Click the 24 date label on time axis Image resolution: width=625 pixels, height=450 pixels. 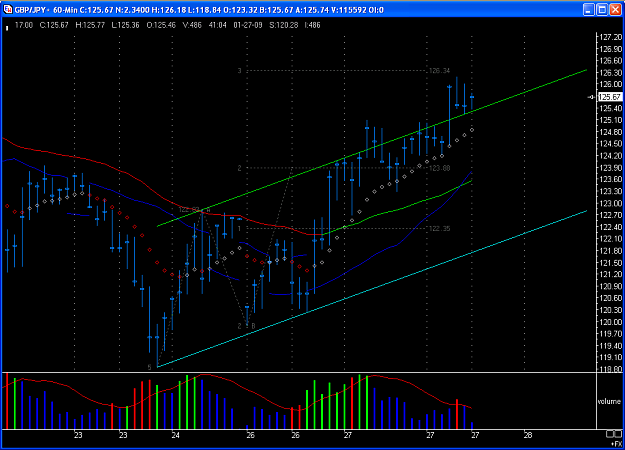176,435
